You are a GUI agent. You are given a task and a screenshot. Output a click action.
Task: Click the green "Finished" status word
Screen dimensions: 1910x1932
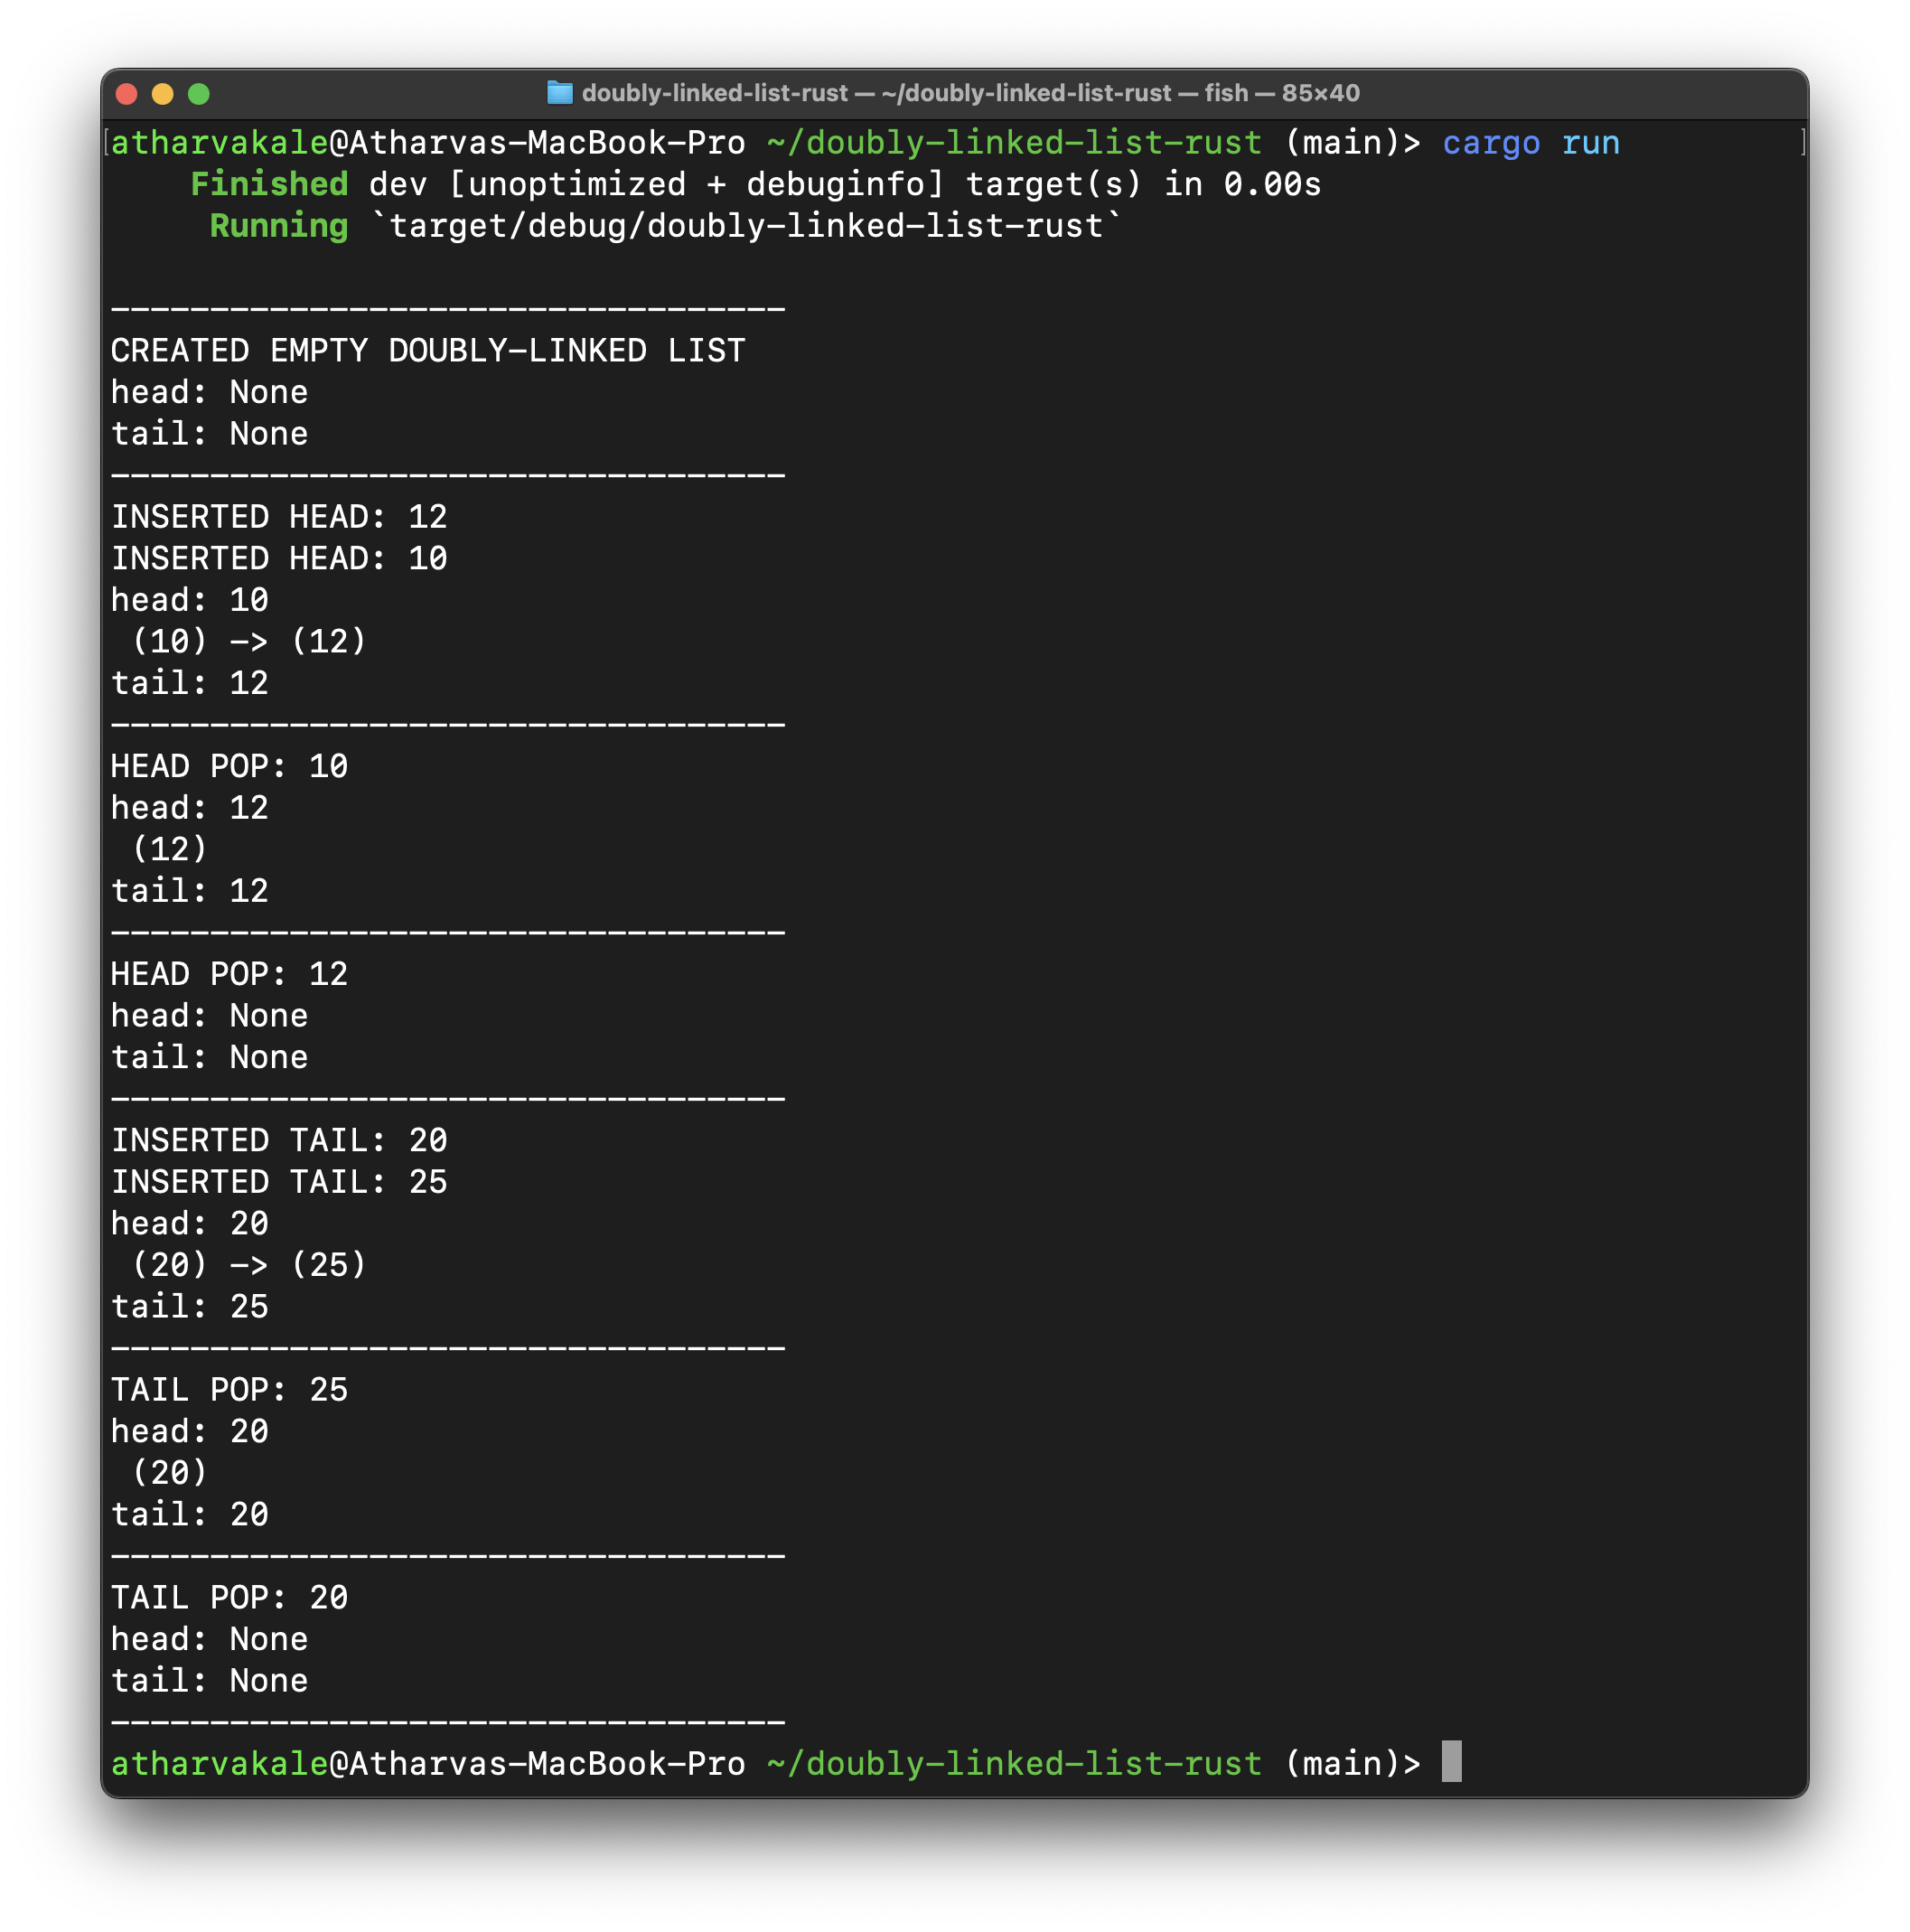pyautogui.click(x=269, y=184)
